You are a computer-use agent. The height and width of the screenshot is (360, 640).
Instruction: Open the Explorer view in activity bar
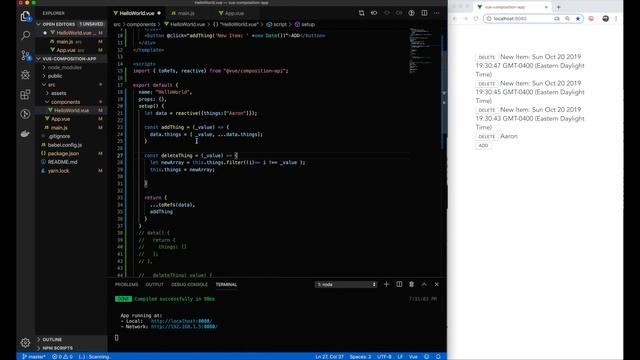point(25,16)
